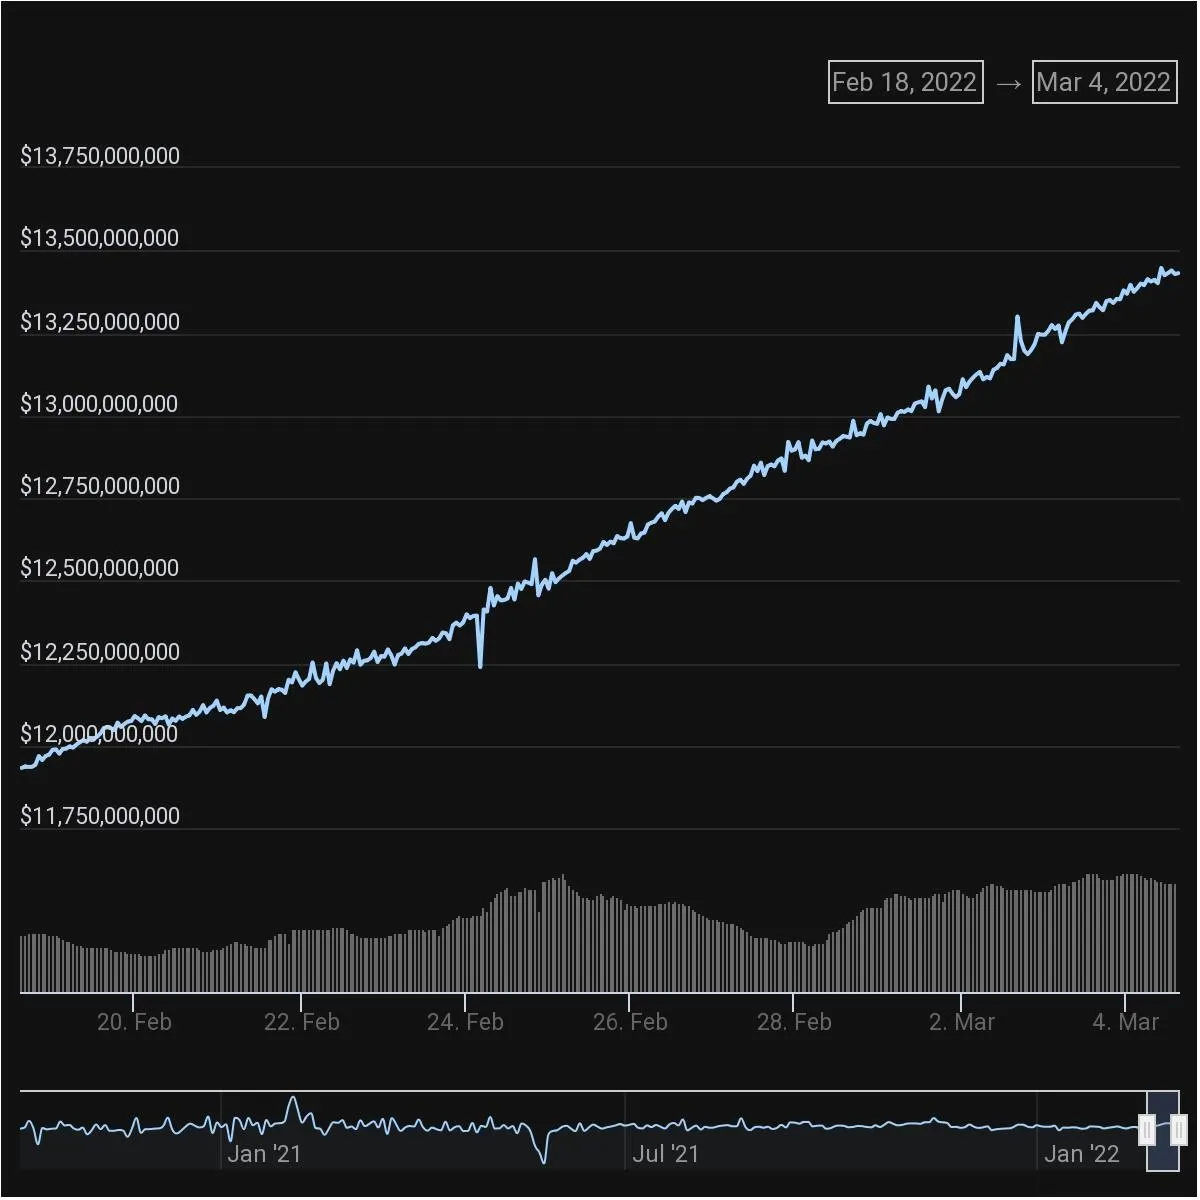1200x1200 pixels.
Task: Select the 26. Feb axis label
Action: pos(631,1022)
